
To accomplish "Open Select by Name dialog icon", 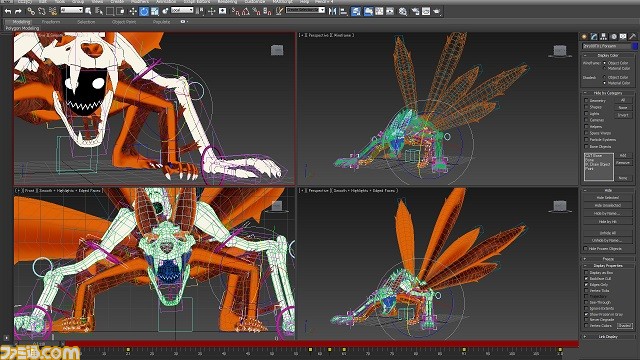I will 98,11.
